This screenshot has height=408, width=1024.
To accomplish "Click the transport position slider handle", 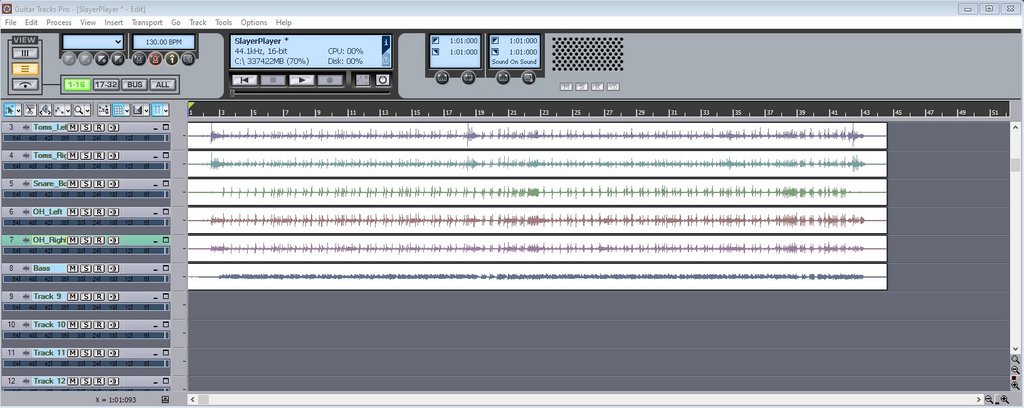I will (x=232, y=93).
